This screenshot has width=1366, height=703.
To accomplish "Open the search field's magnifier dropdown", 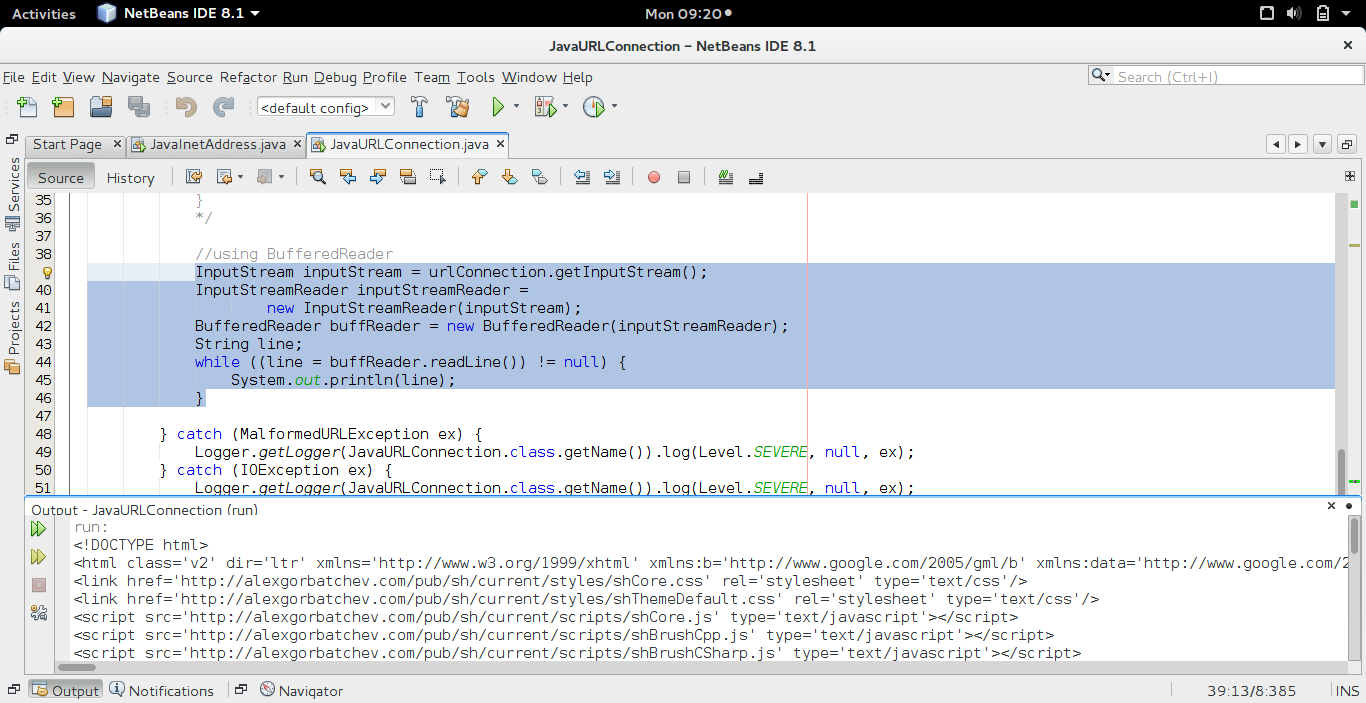I will 1101,76.
